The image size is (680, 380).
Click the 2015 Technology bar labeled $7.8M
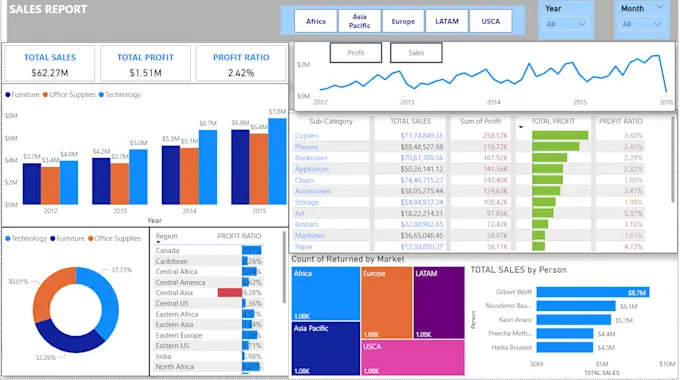tap(278, 161)
